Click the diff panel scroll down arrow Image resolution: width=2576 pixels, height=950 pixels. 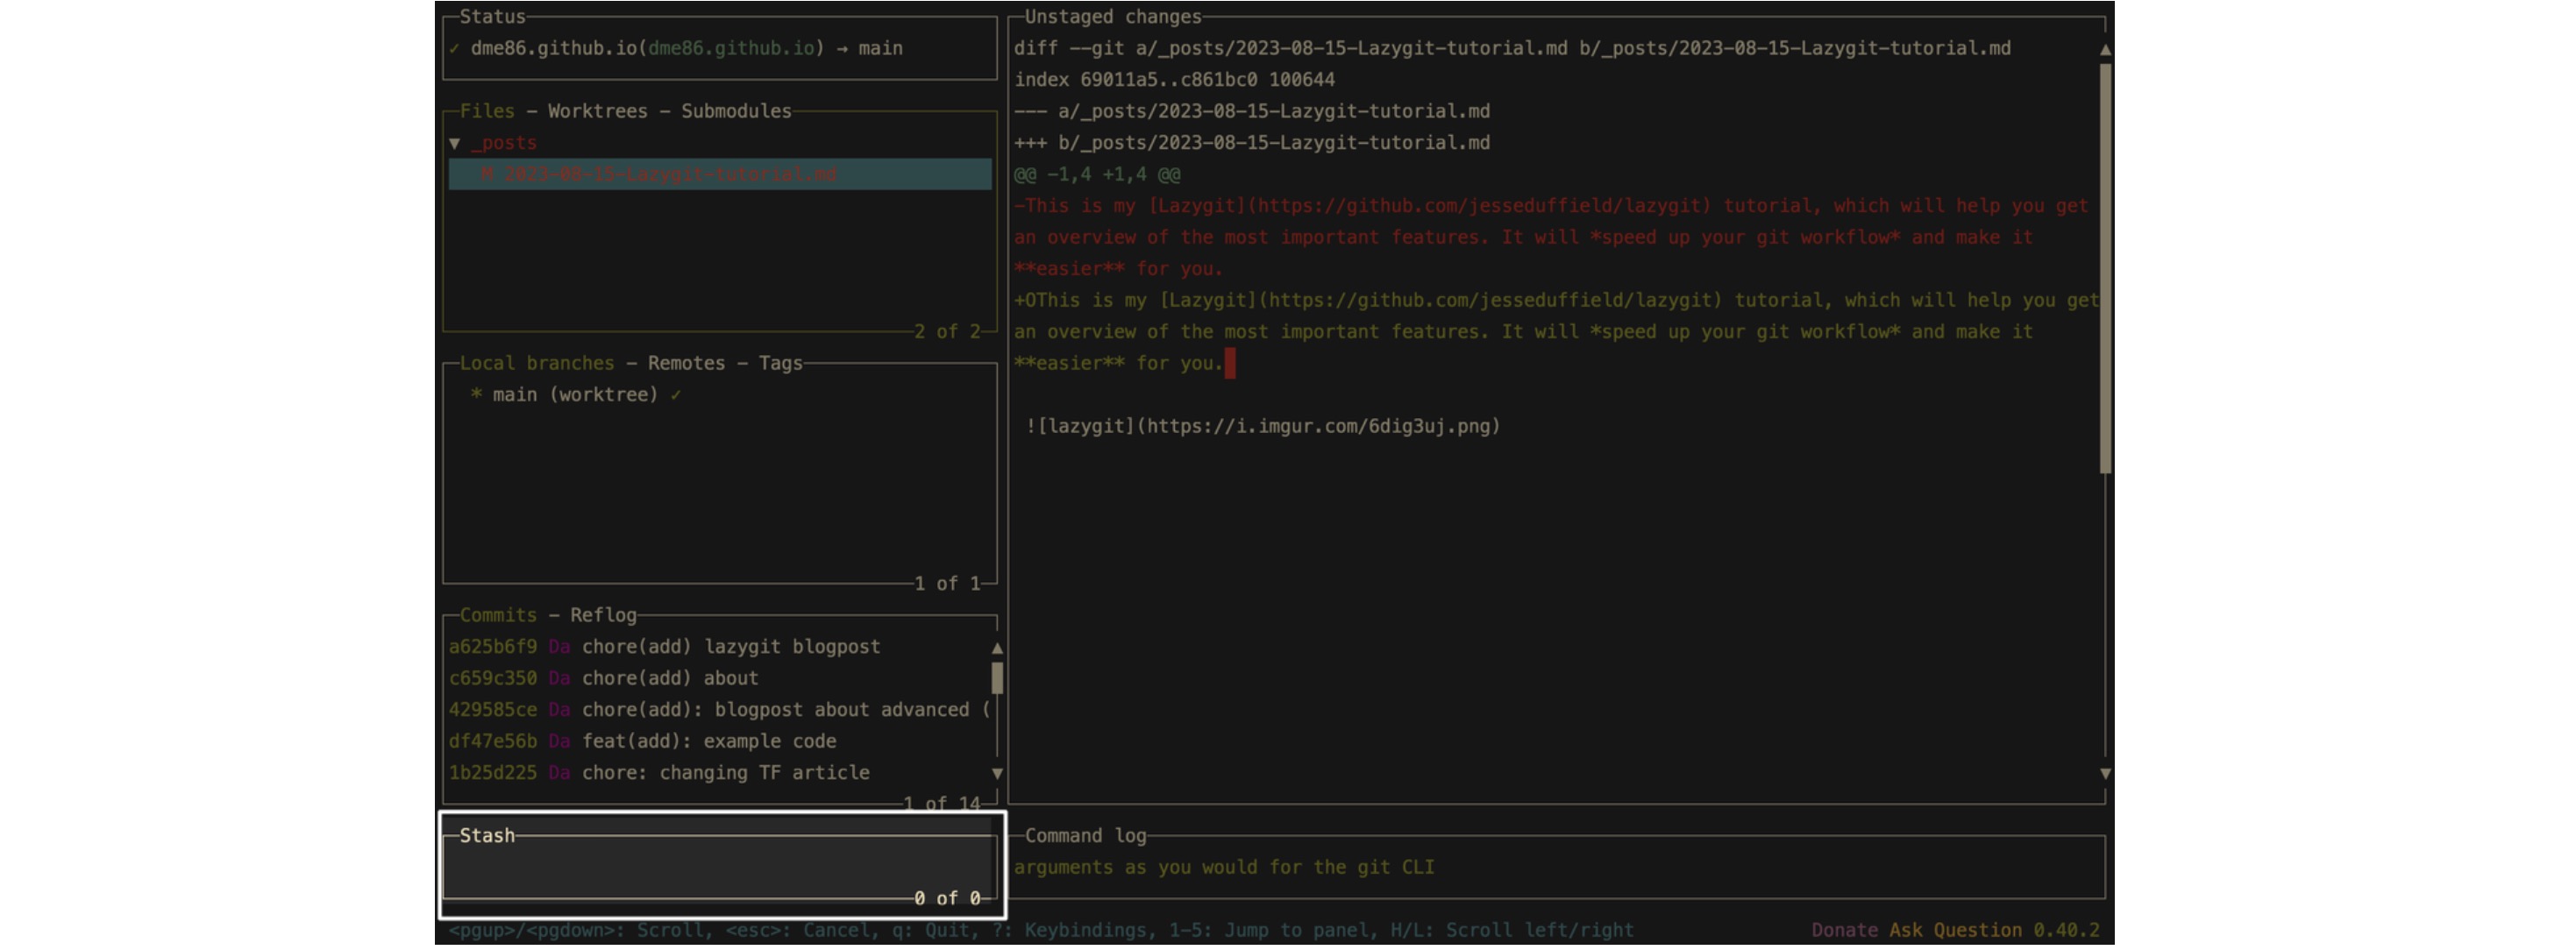[2105, 773]
